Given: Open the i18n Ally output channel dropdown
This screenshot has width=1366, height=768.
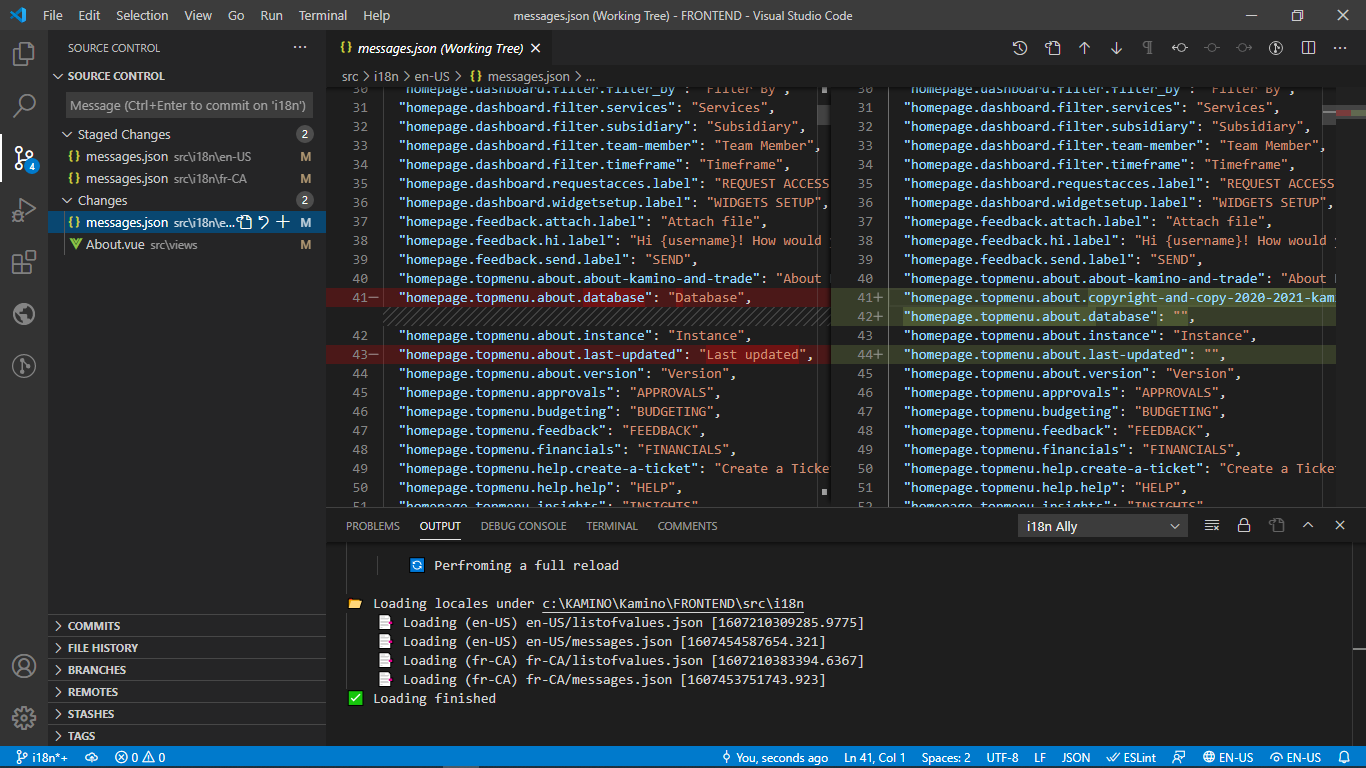Looking at the screenshot, I should tap(1100, 525).
